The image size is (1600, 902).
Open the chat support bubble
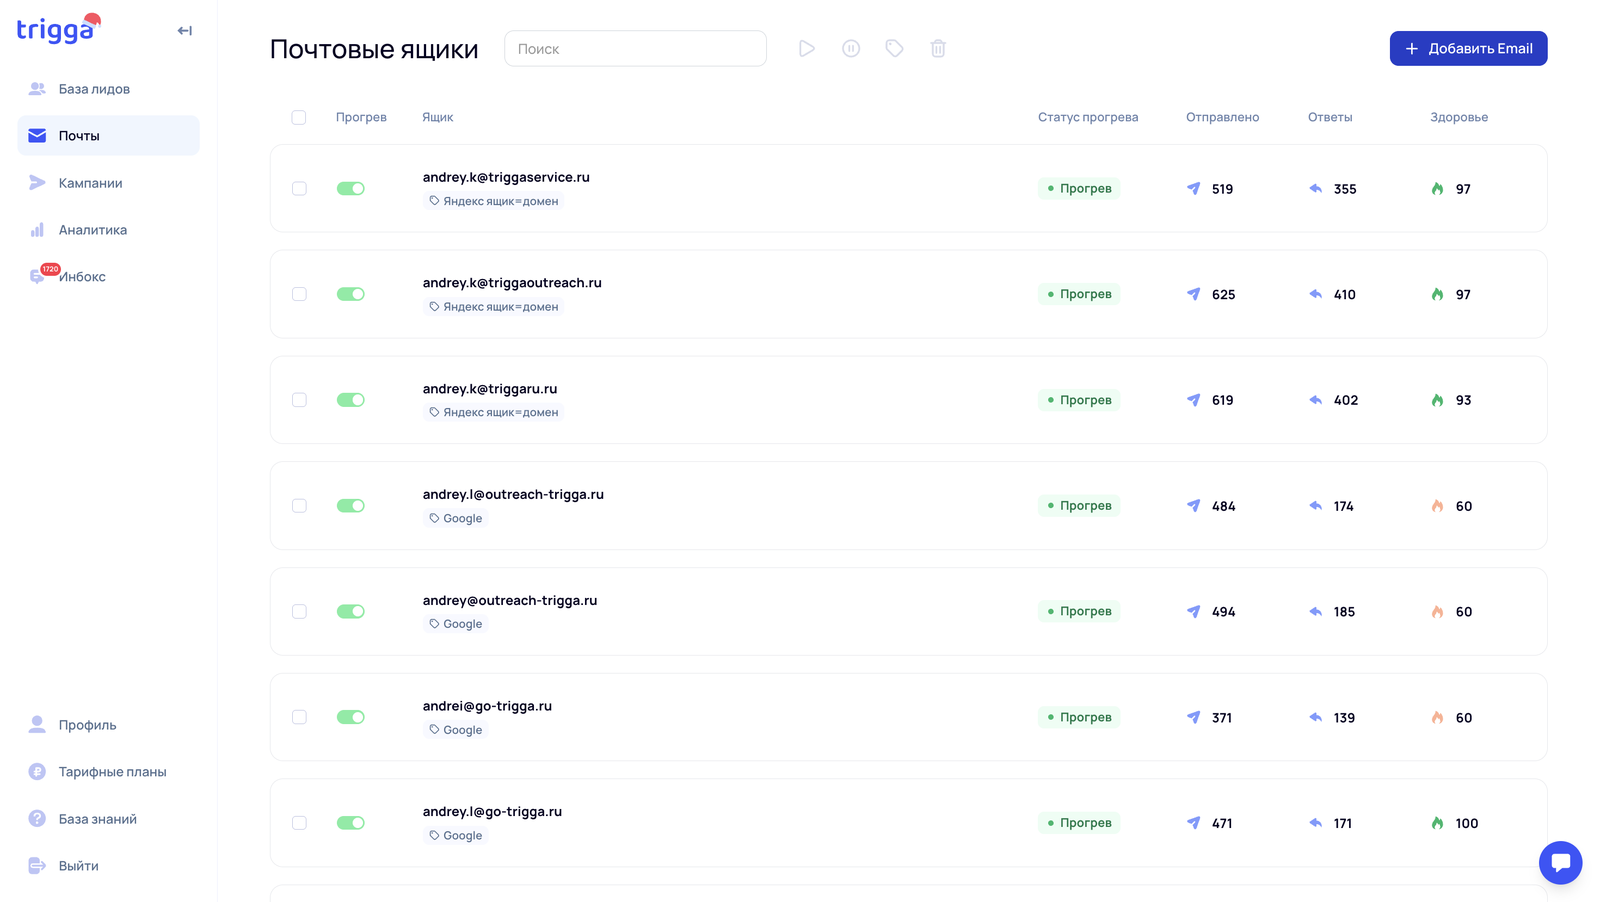click(1560, 863)
